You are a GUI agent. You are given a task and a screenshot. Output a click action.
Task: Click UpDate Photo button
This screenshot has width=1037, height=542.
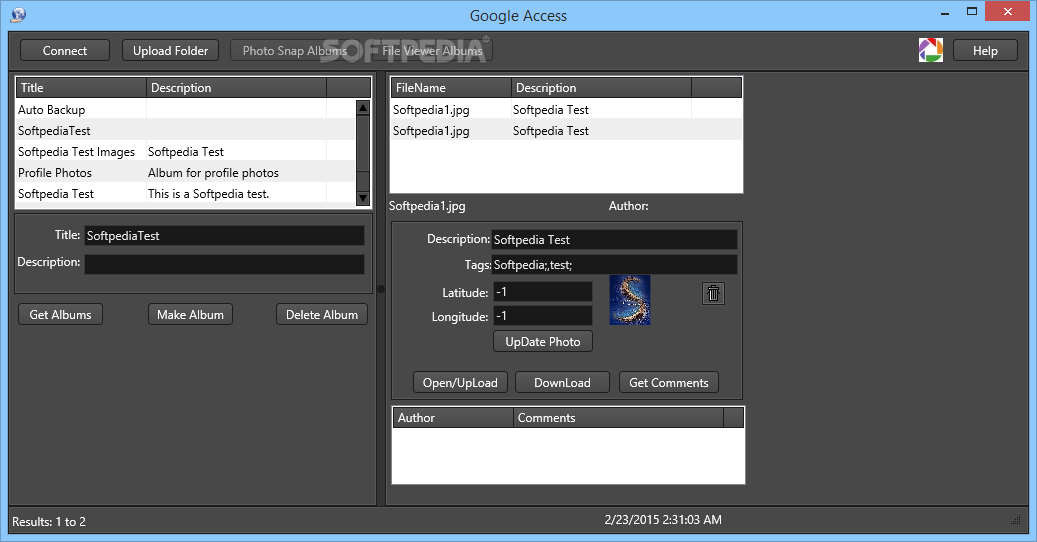click(543, 342)
